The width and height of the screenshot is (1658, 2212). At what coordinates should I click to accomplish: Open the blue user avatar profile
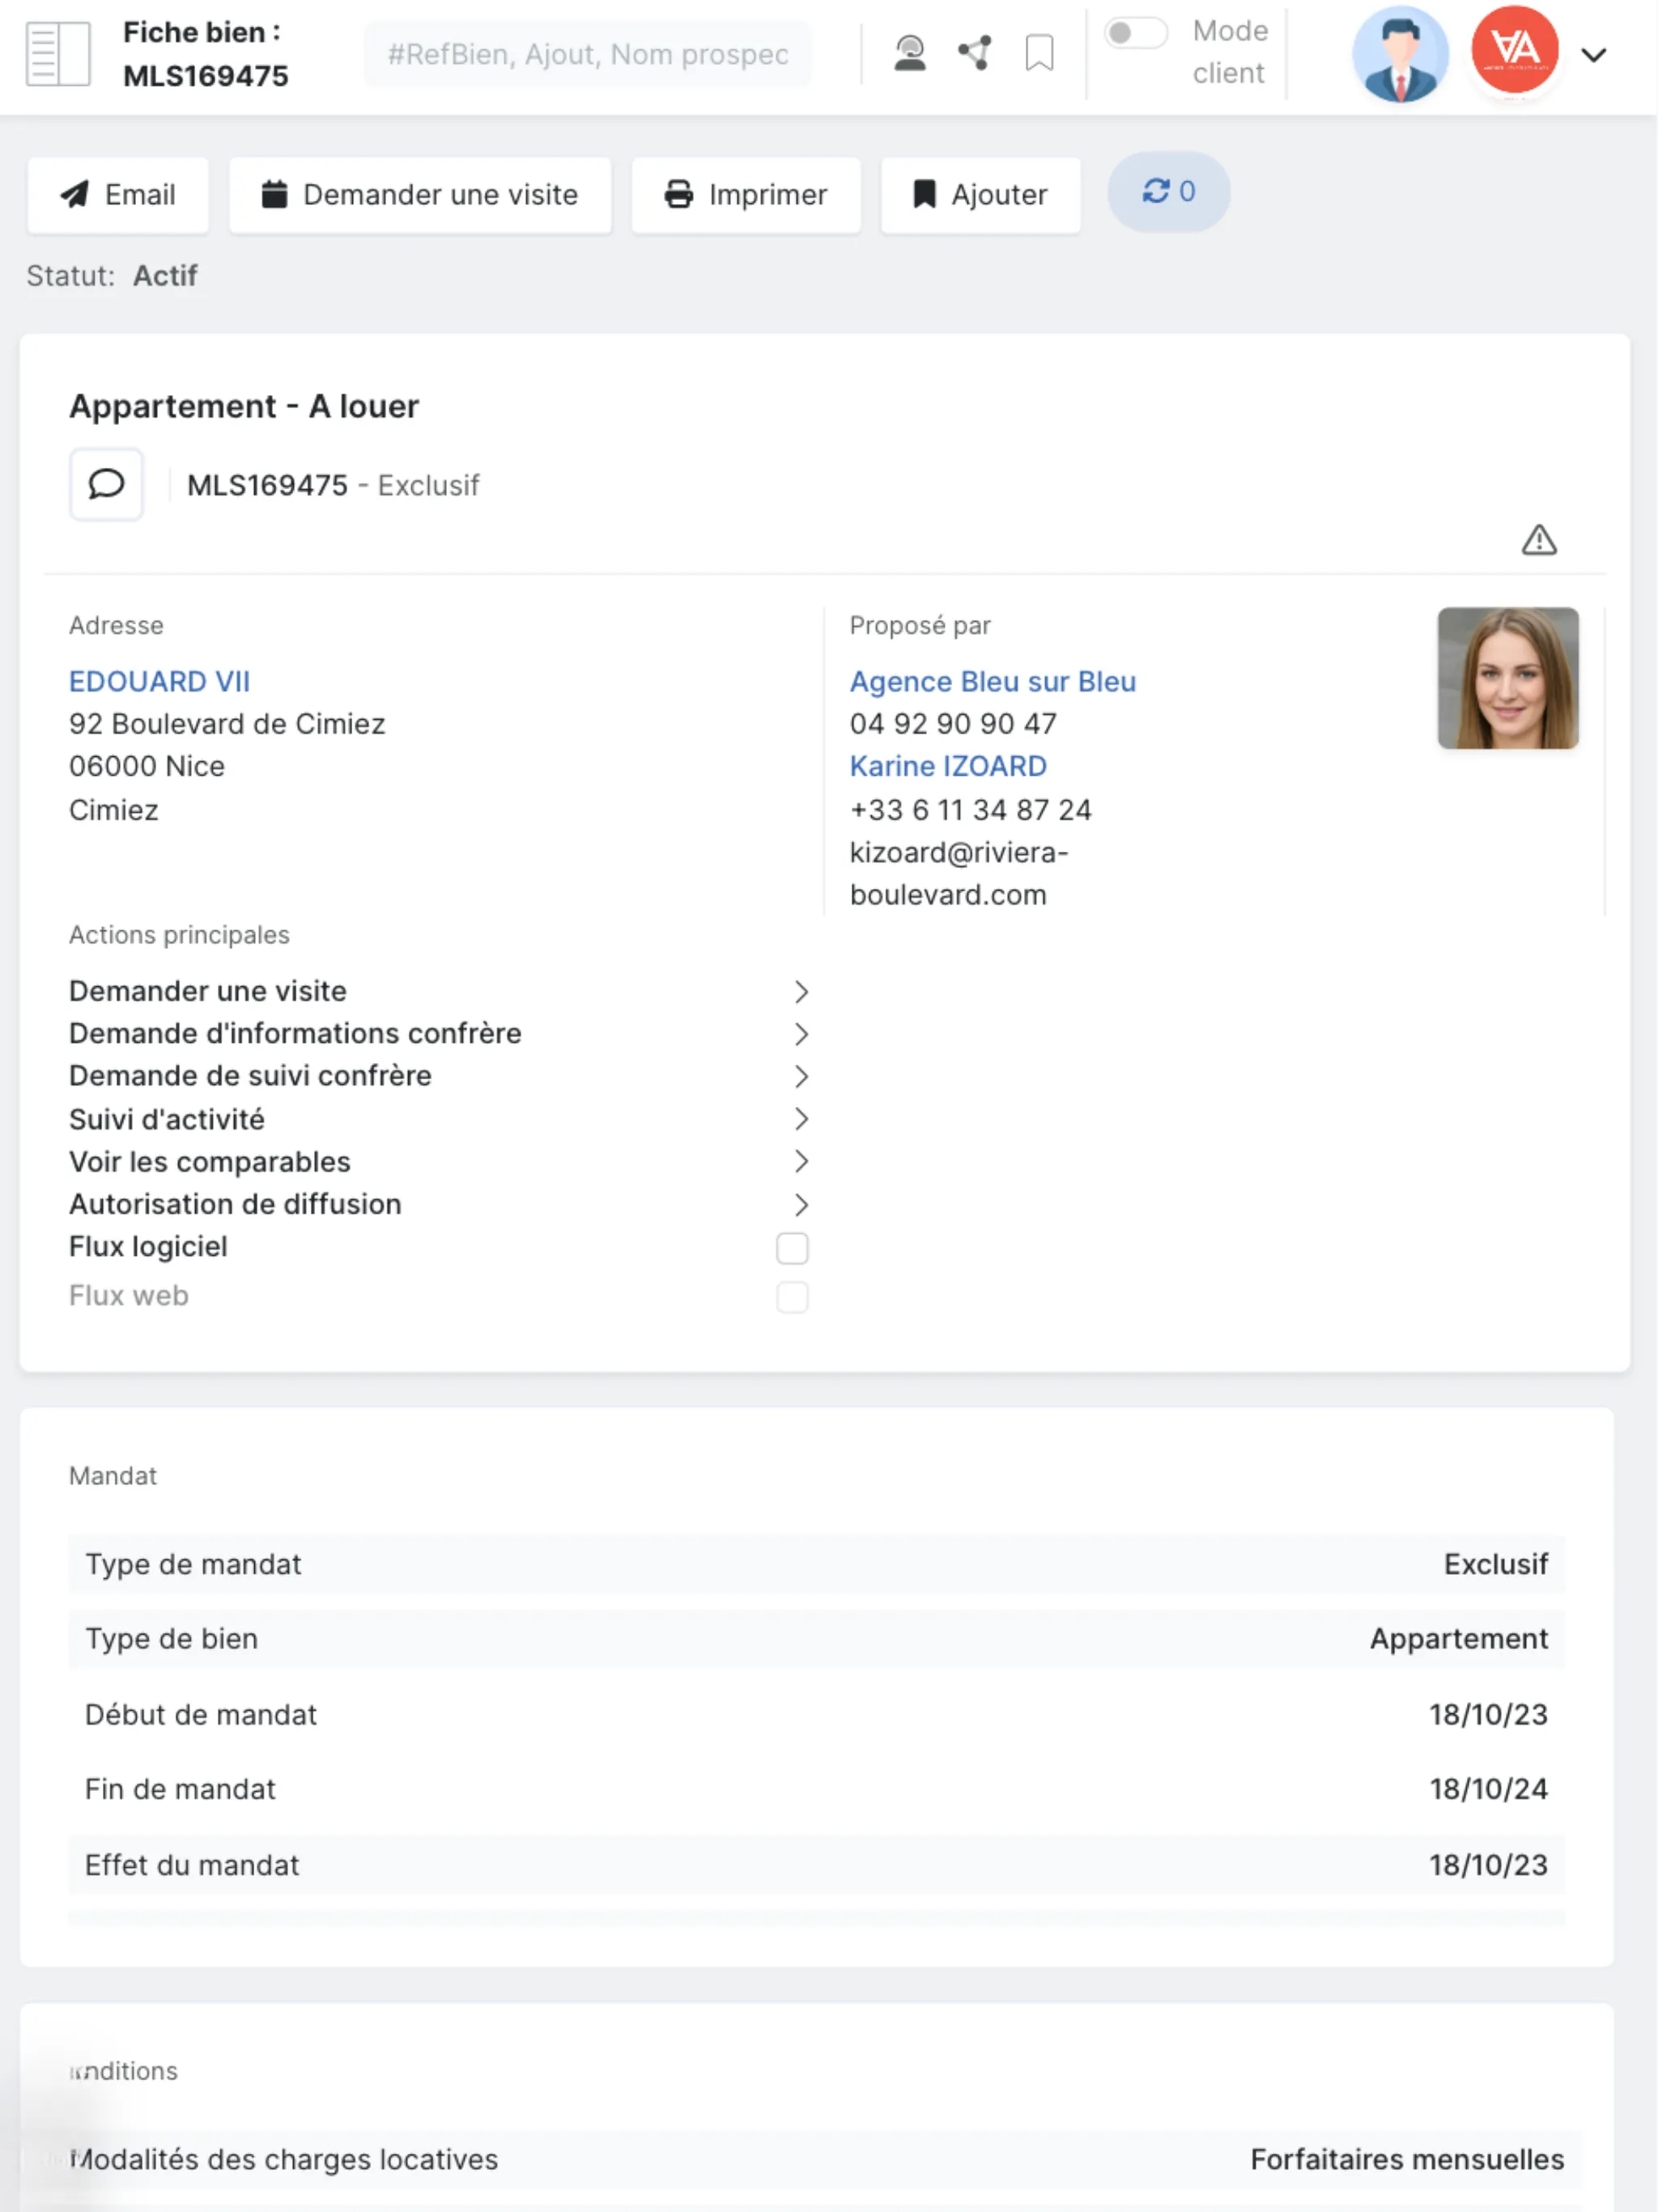click(x=1399, y=54)
